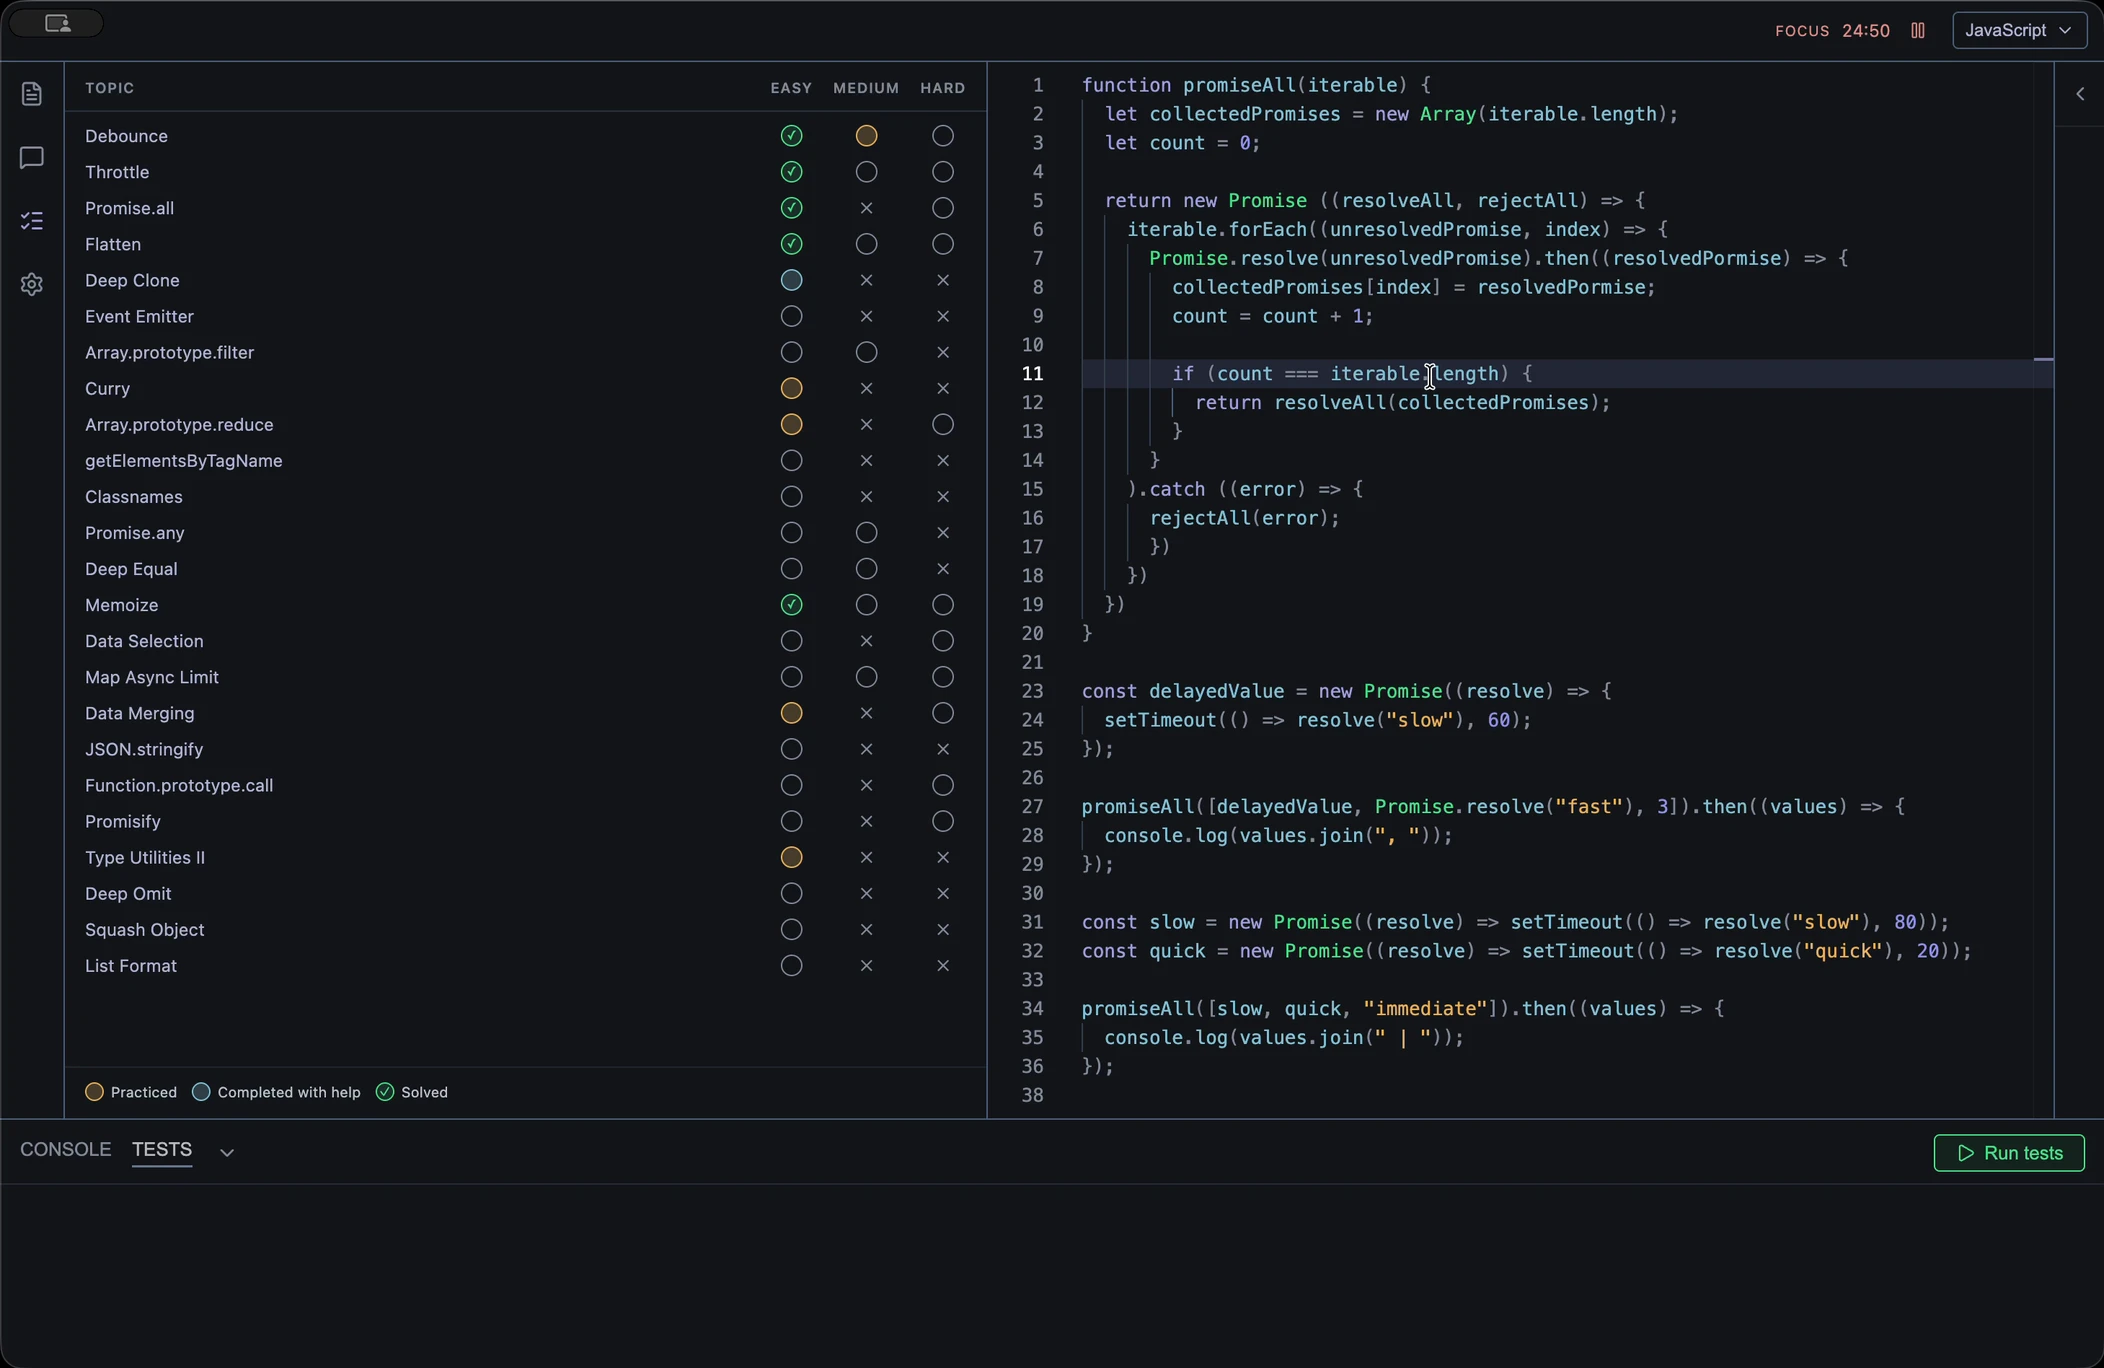The height and width of the screenshot is (1368, 2104).
Task: Click the MEDIUM column header
Action: pyautogui.click(x=866, y=88)
